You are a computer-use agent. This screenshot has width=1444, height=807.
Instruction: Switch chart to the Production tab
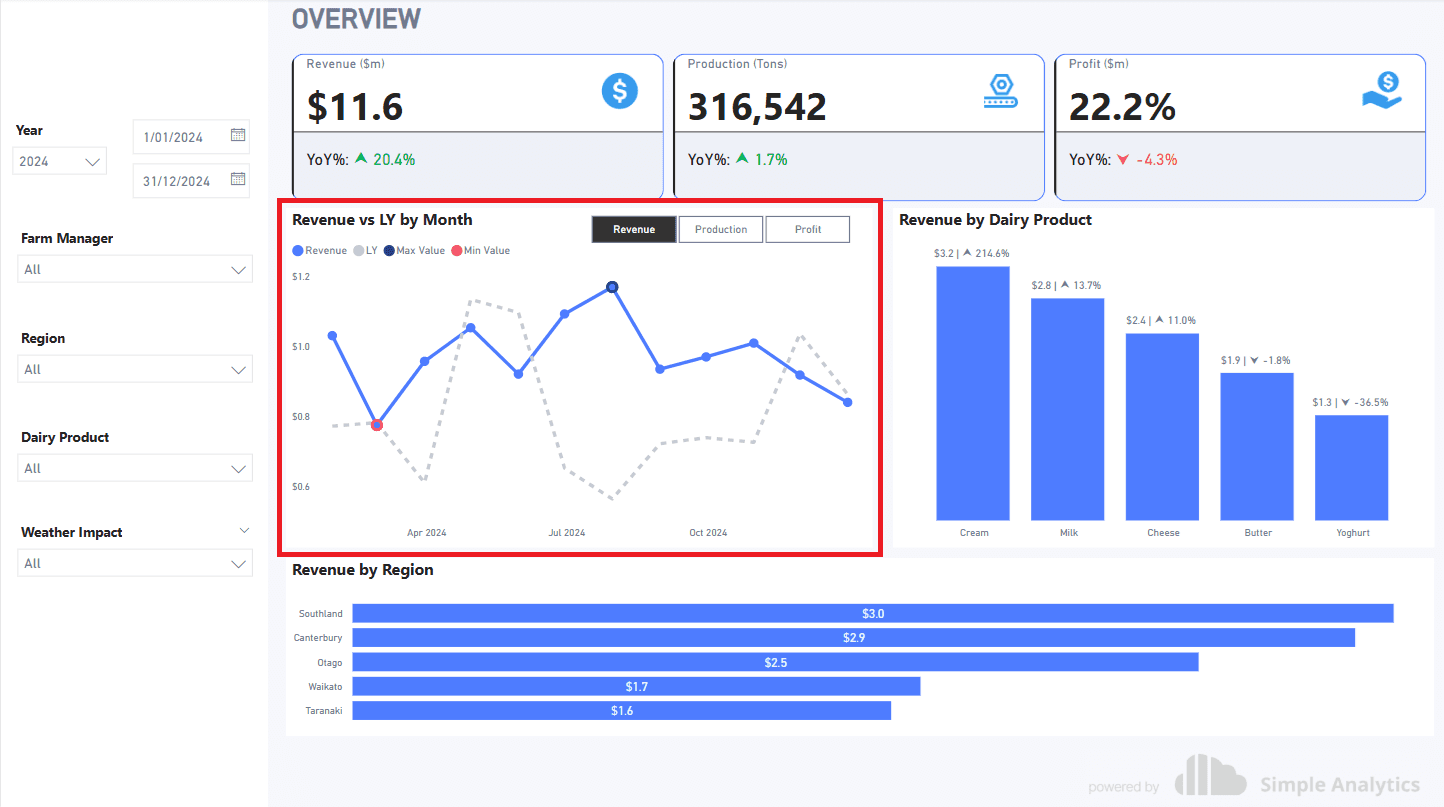pos(721,229)
